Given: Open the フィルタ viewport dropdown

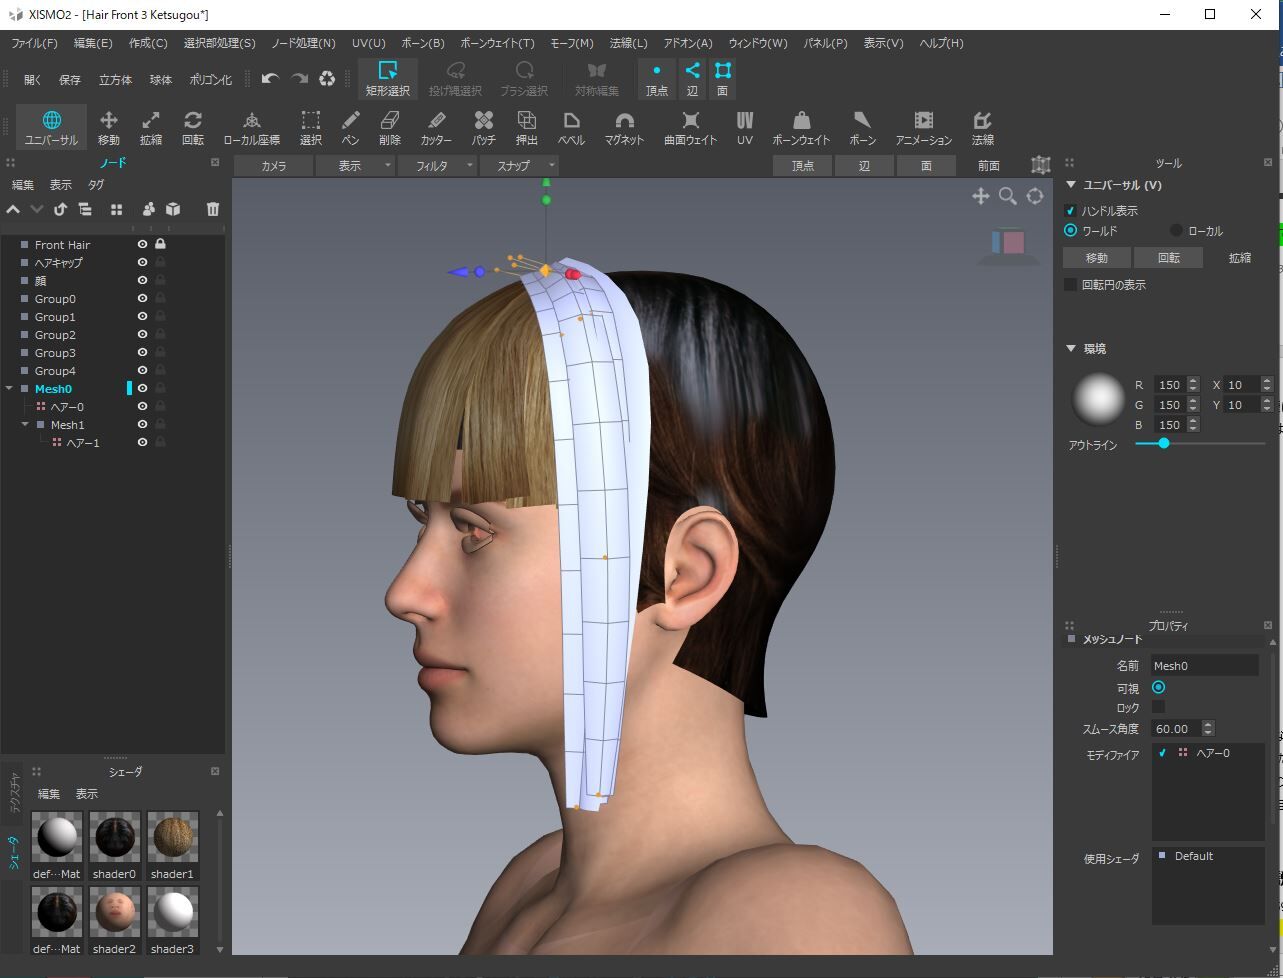Looking at the screenshot, I should [438, 166].
